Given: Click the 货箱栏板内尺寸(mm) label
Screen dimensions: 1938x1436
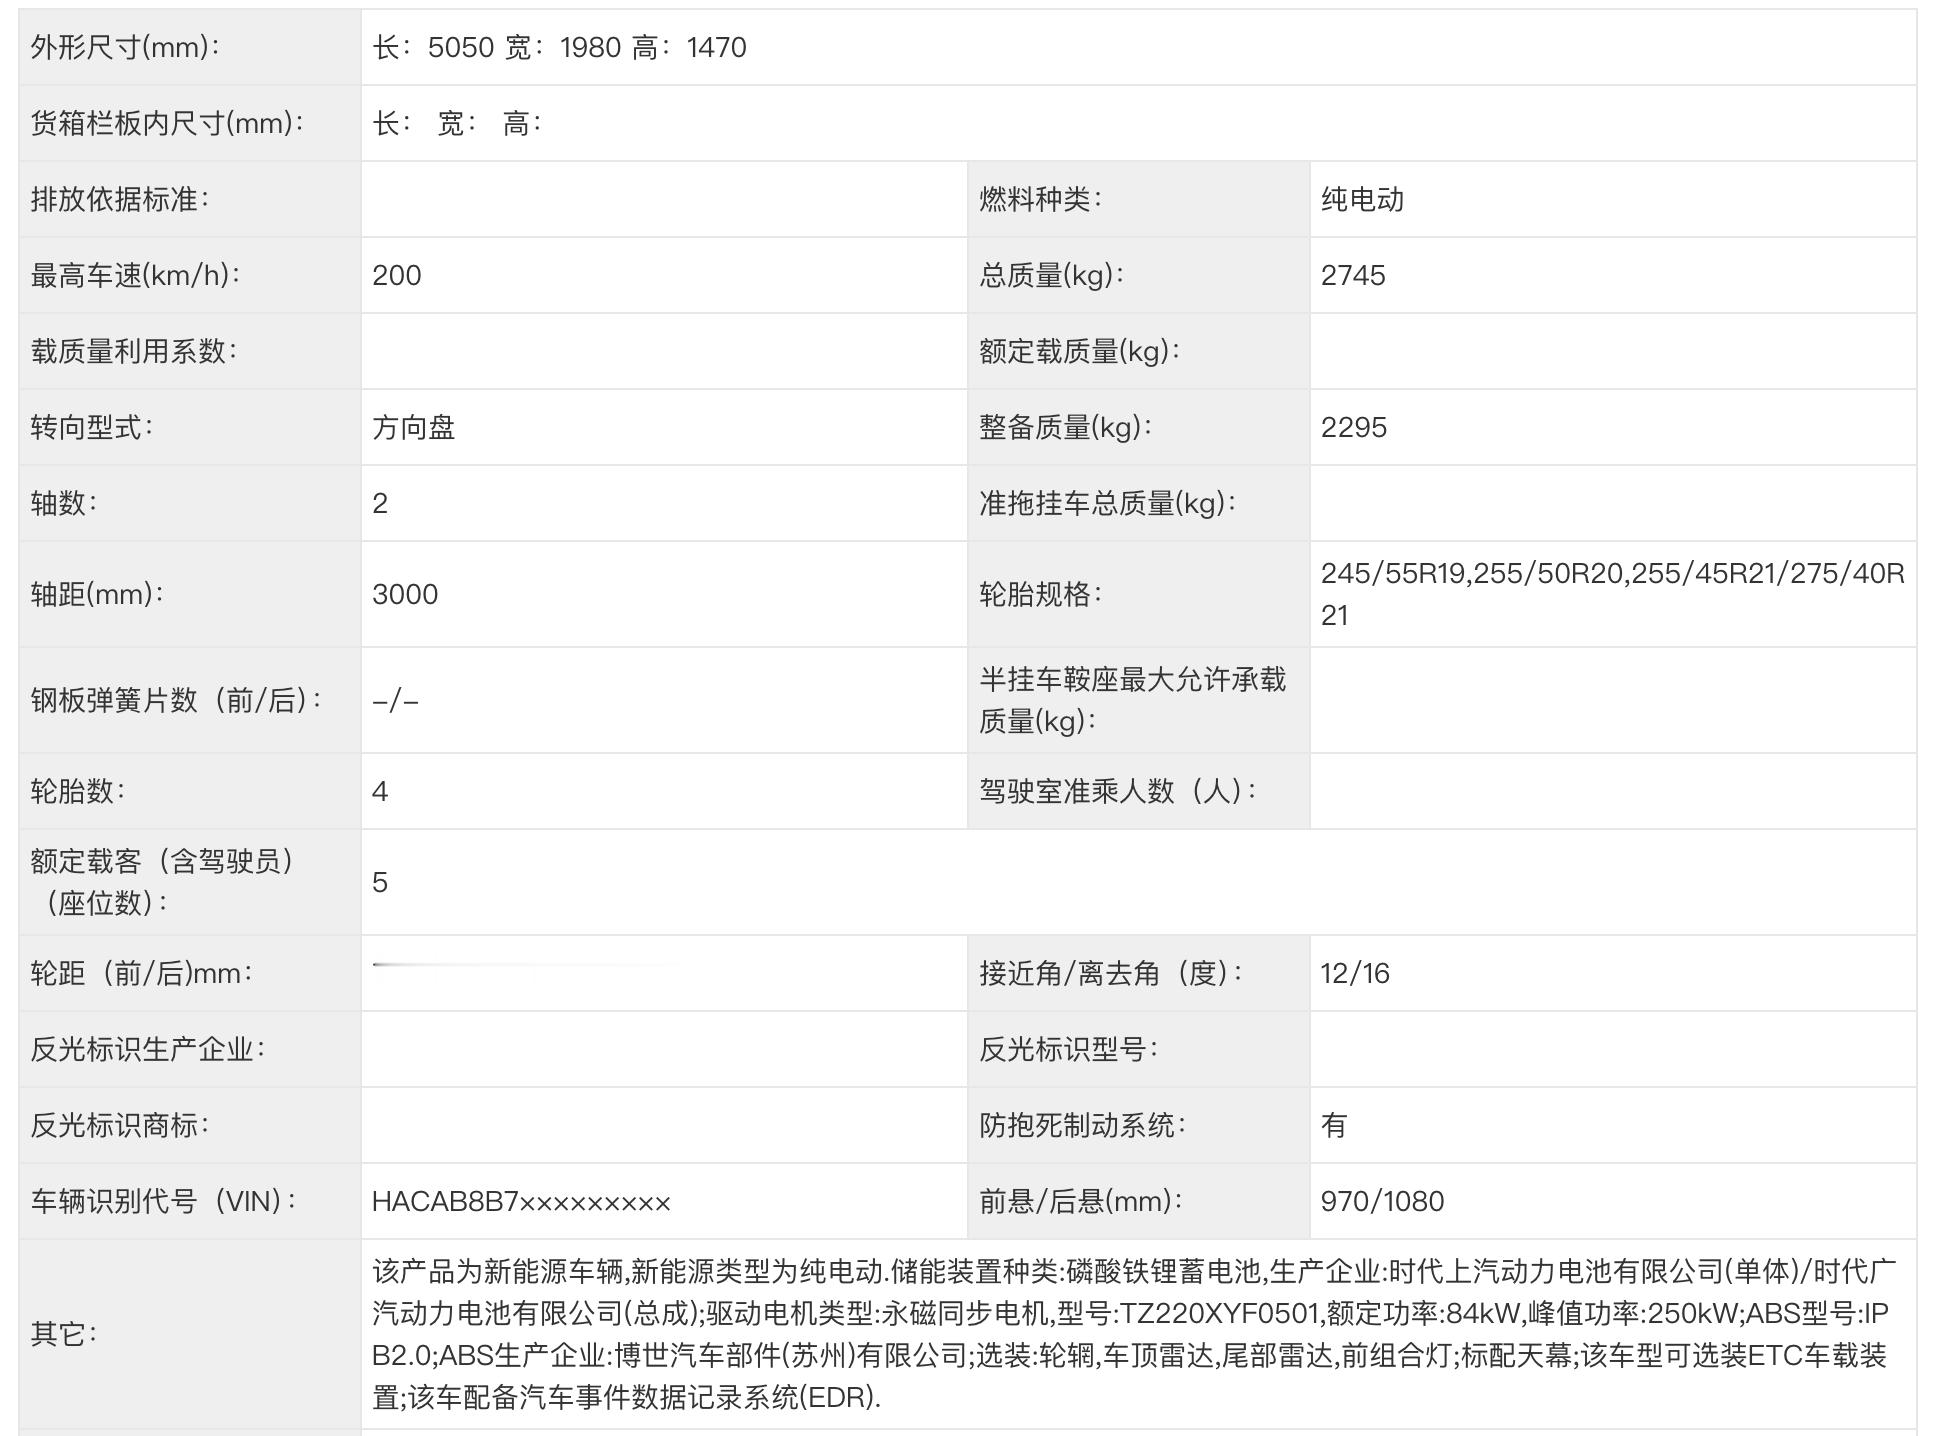Looking at the screenshot, I should (x=167, y=123).
